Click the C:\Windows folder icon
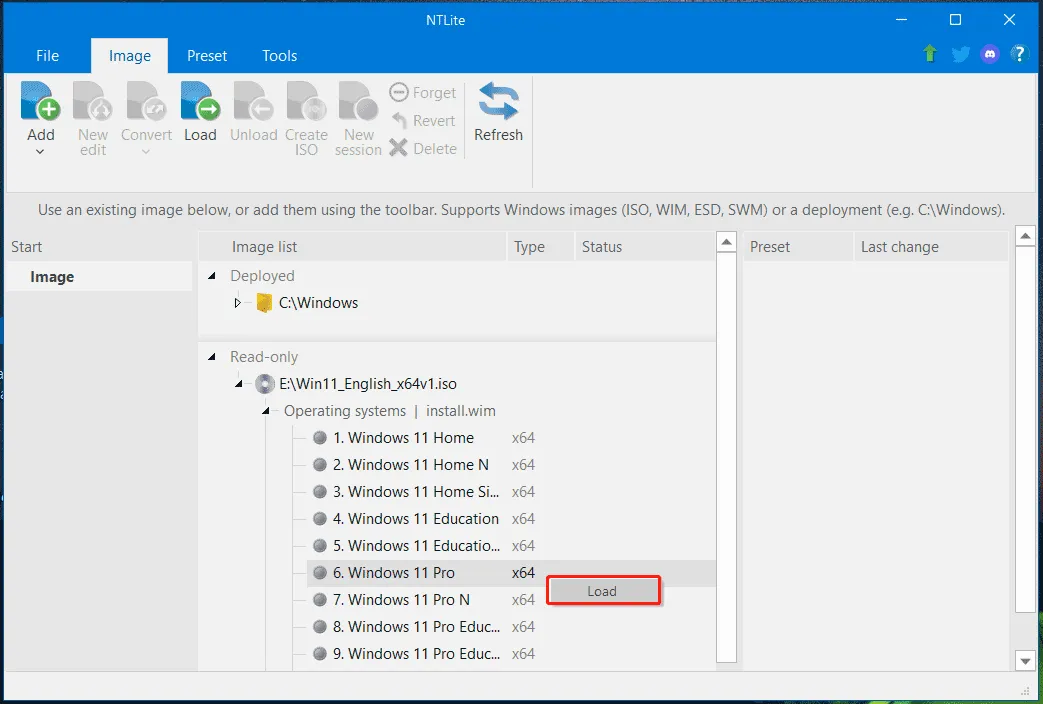The height and width of the screenshot is (704, 1043). pyautogui.click(x=264, y=303)
